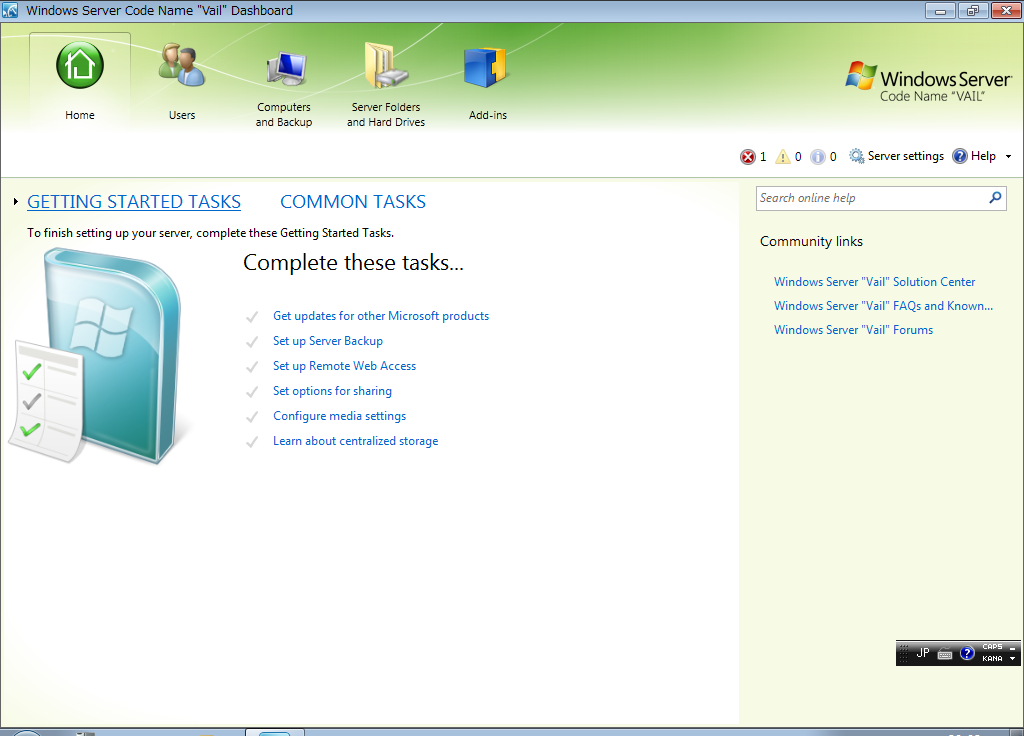The width and height of the screenshot is (1024, 736).
Task: Open Computers and Backup icon
Action: (x=285, y=69)
